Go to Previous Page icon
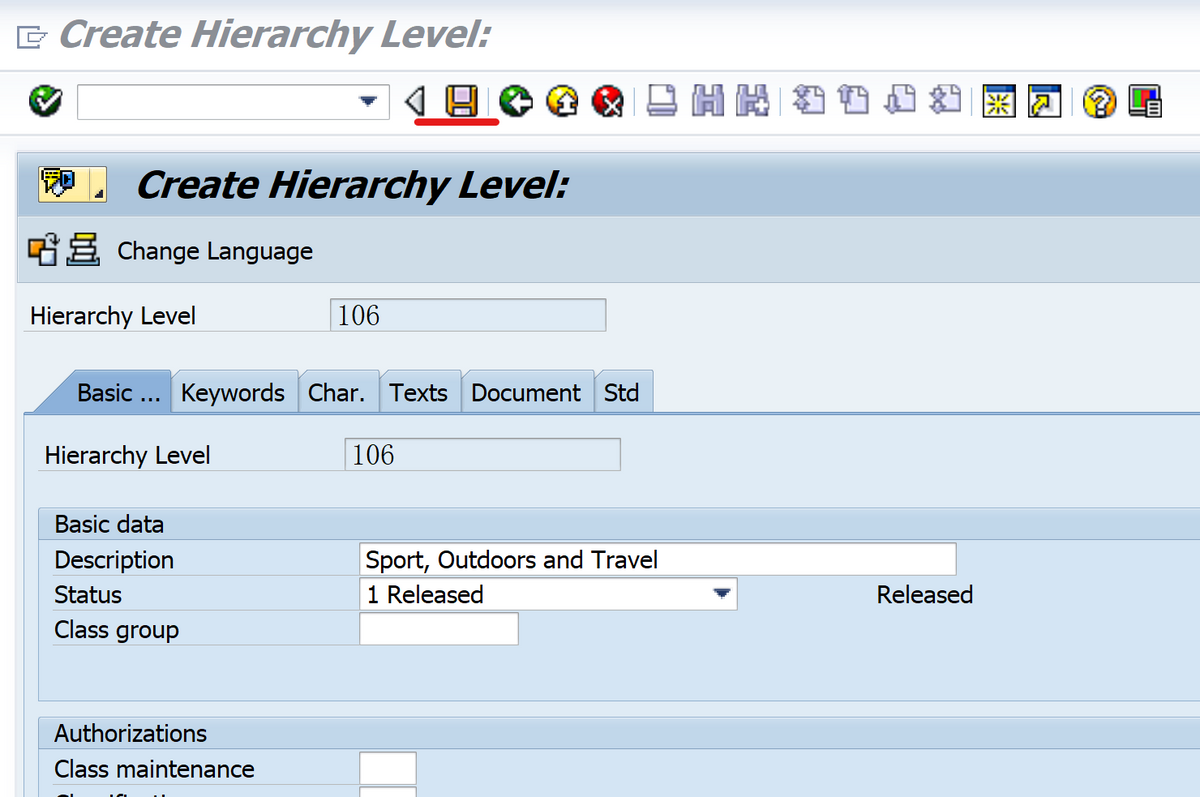The height and width of the screenshot is (797, 1200). tap(854, 101)
